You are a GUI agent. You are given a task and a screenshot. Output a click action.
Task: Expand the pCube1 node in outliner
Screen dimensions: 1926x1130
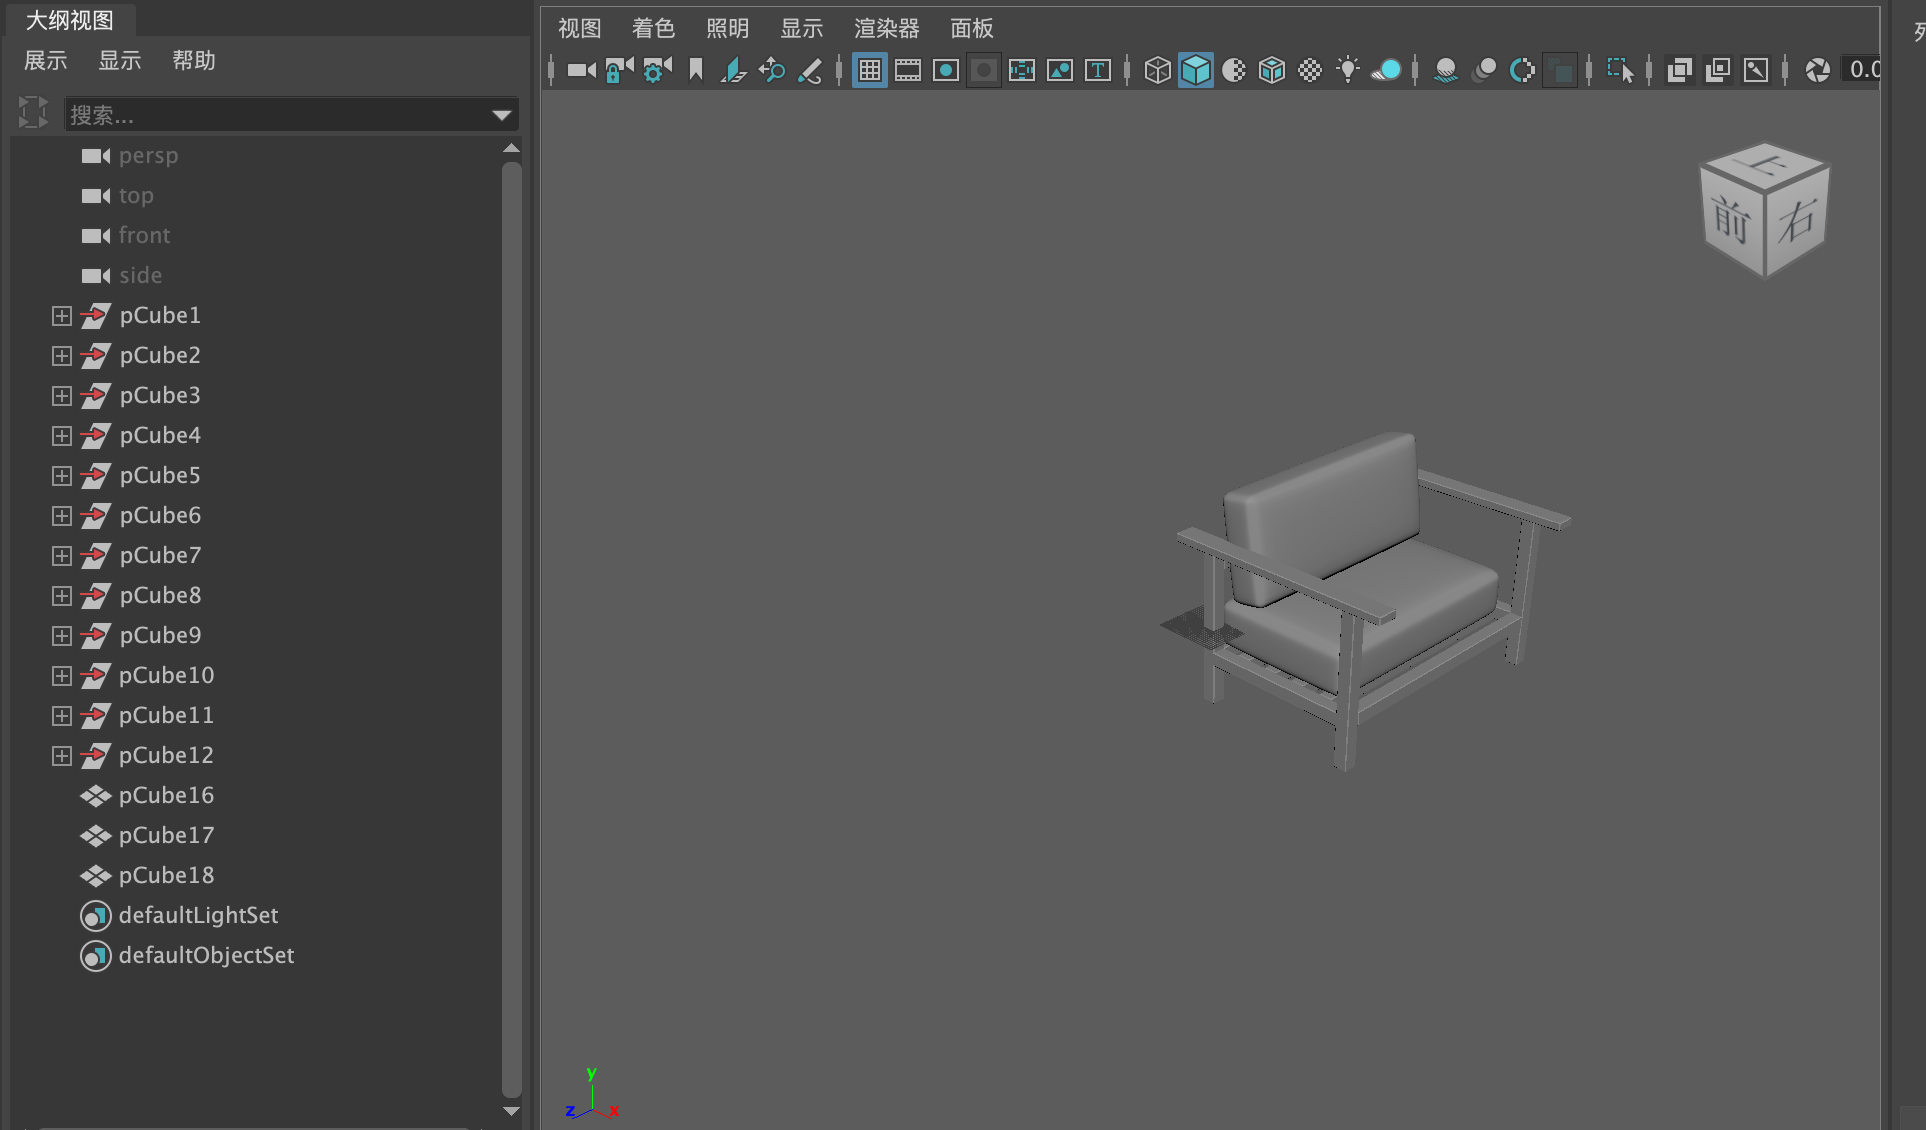[x=62, y=316]
